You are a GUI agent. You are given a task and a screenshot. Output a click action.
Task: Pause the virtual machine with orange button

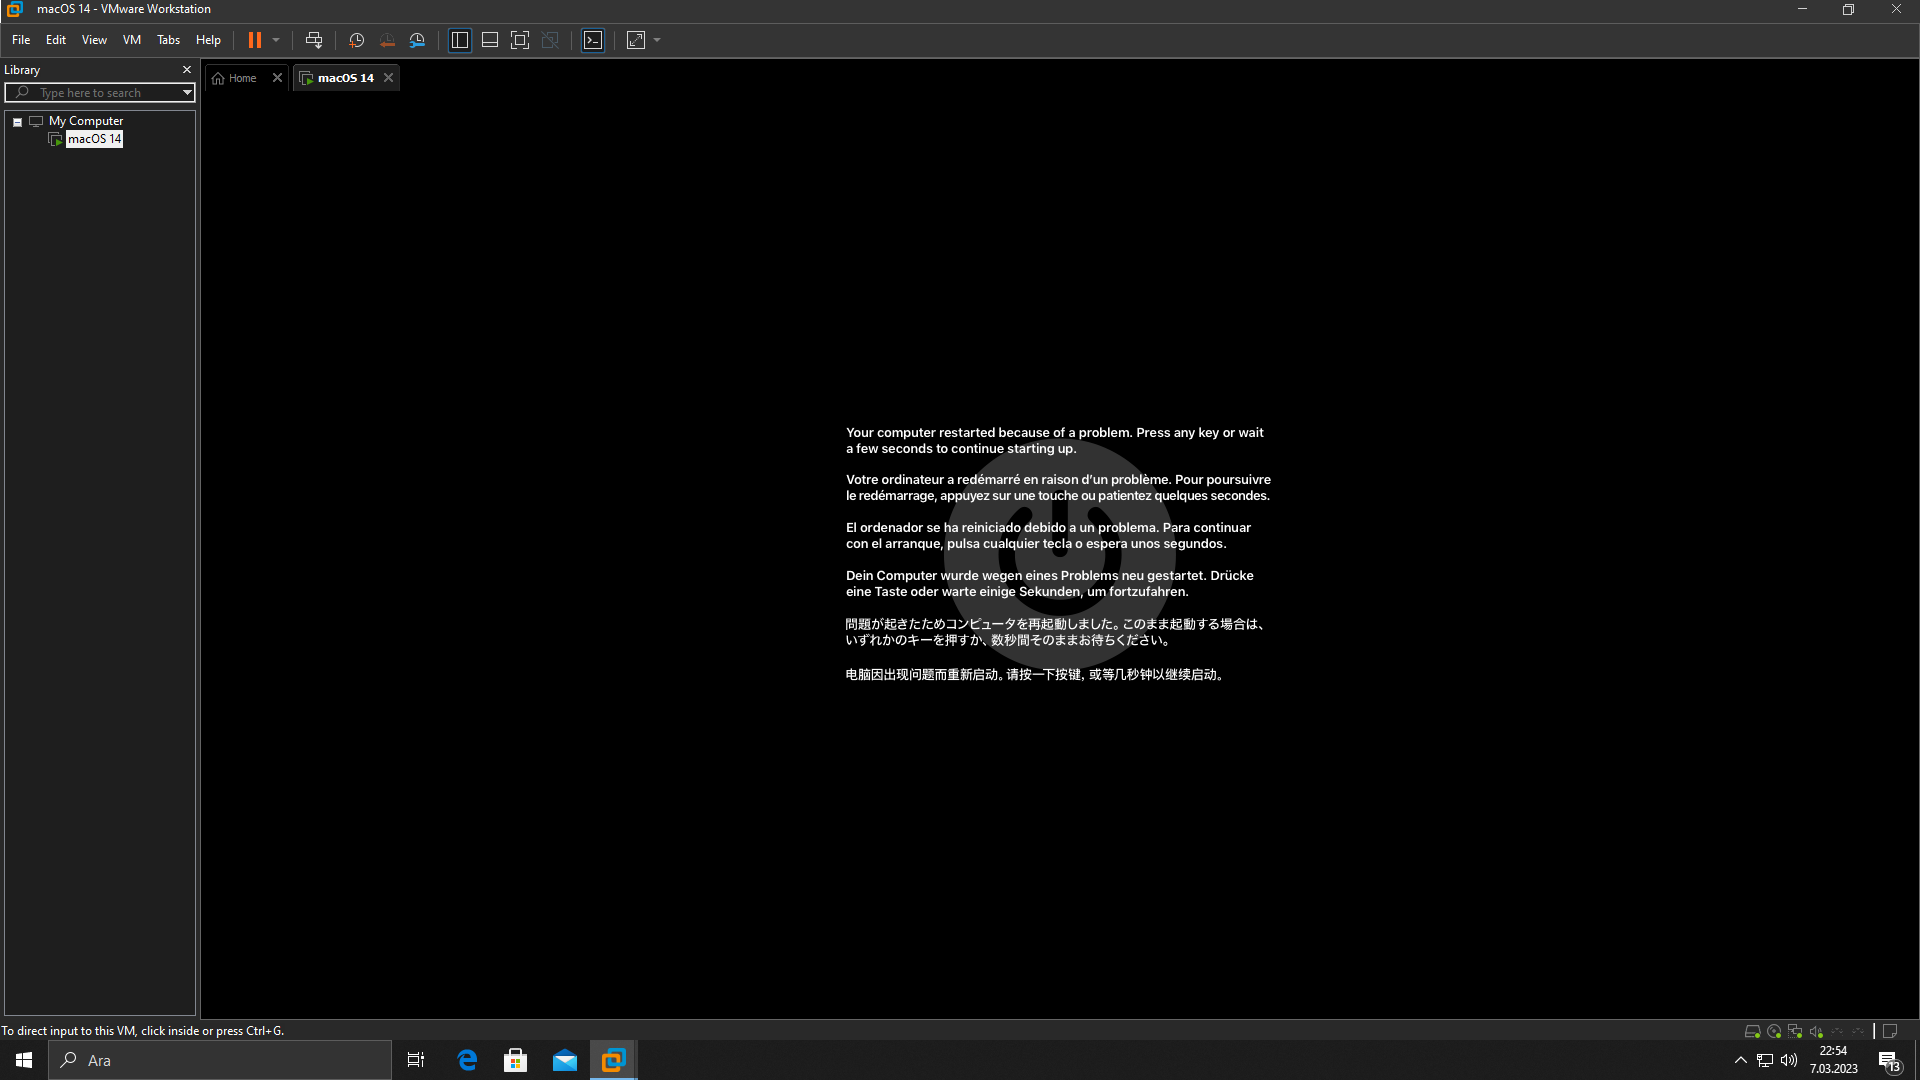click(255, 40)
